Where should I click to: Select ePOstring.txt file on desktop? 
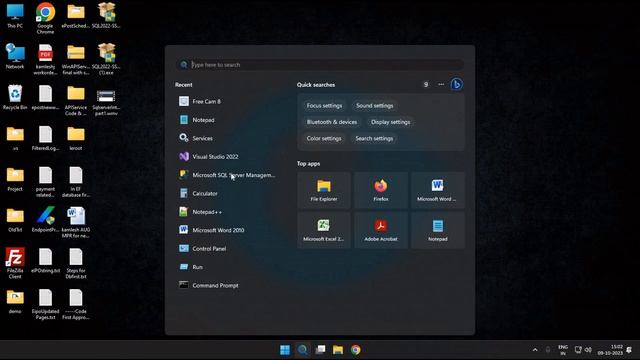click(x=45, y=260)
